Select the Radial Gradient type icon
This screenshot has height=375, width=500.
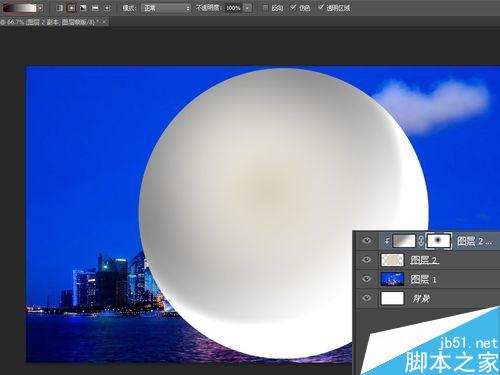click(71, 8)
